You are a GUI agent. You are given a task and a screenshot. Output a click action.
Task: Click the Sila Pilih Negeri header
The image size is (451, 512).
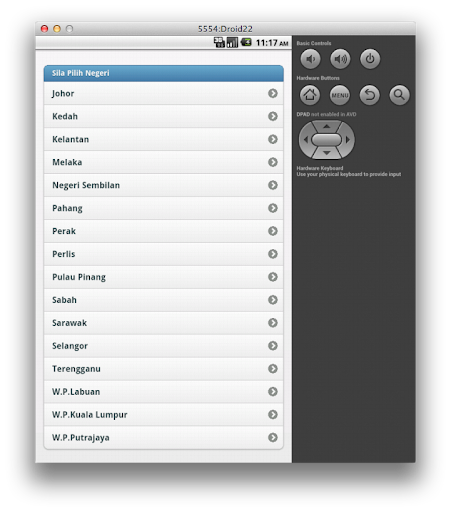pyautogui.click(x=163, y=73)
